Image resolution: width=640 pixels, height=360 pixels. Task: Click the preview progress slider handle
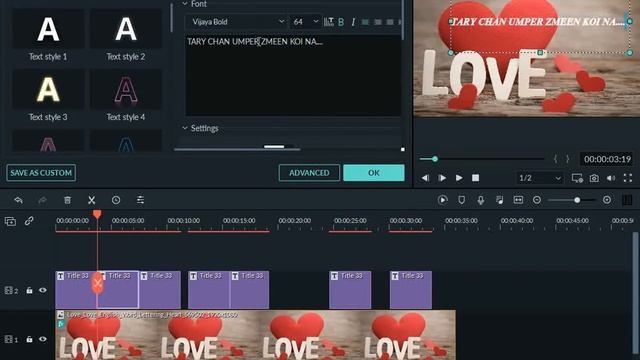[x=435, y=159]
